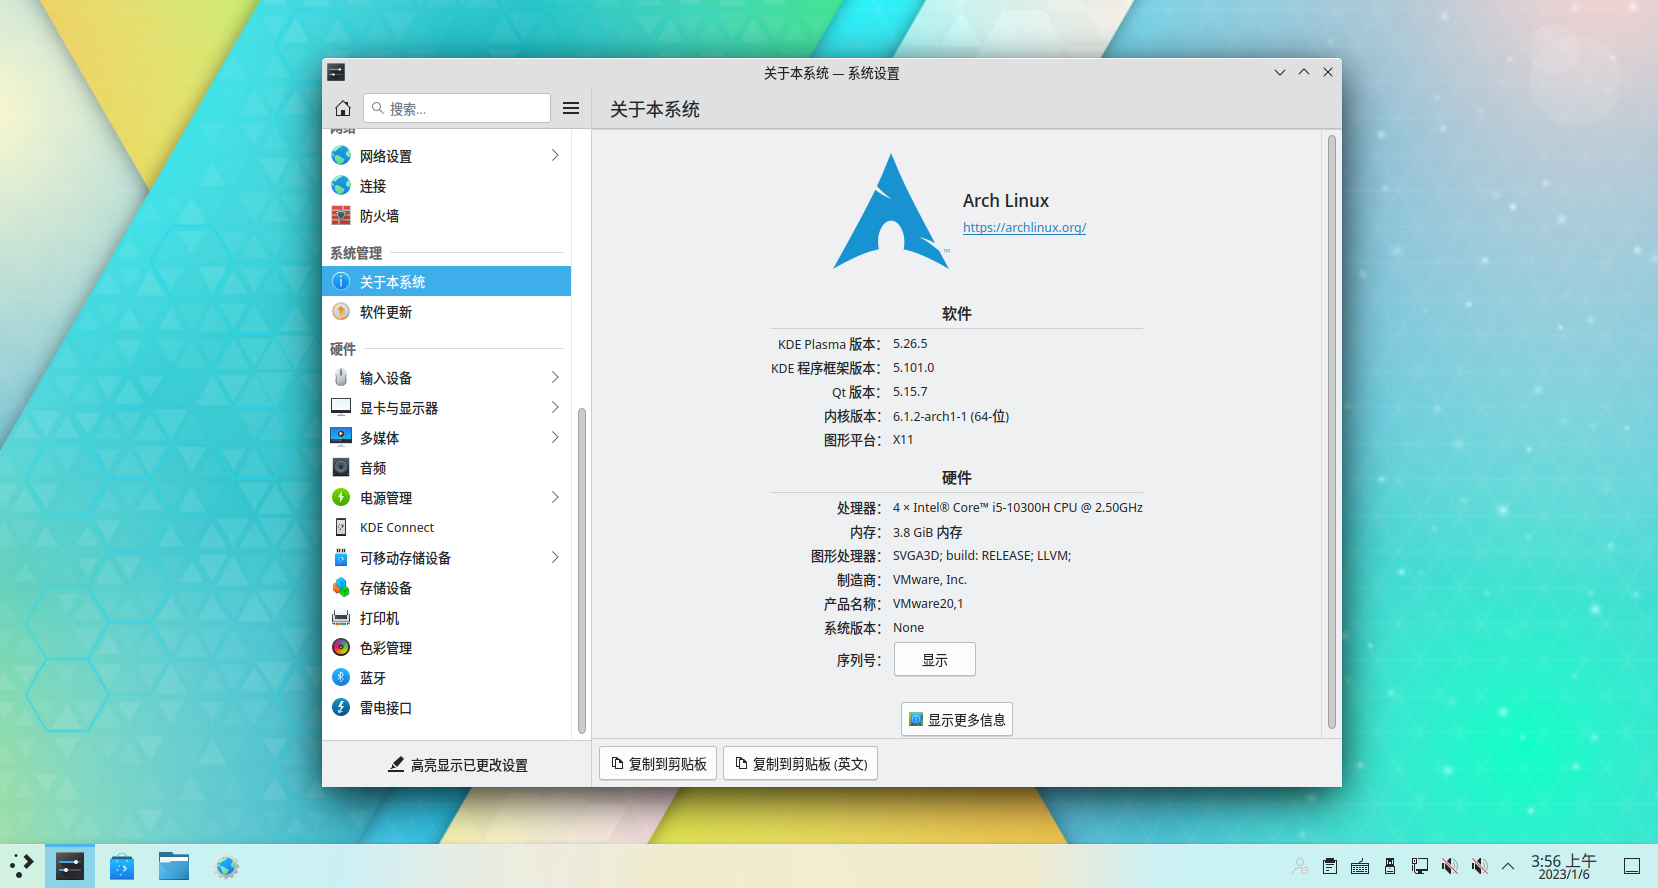Screen dimensions: 1658x888
Task: Click the 软件更新 update icon
Action: 341,312
